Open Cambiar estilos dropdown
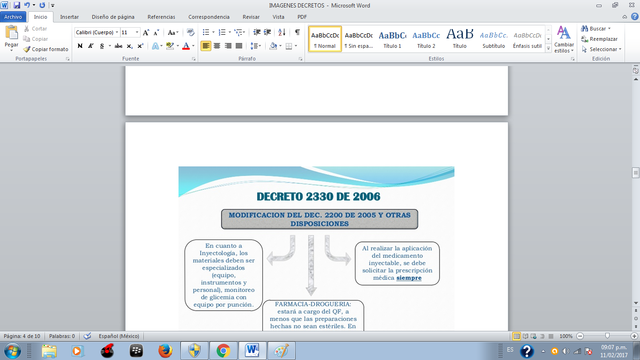640x360 pixels. tap(564, 39)
